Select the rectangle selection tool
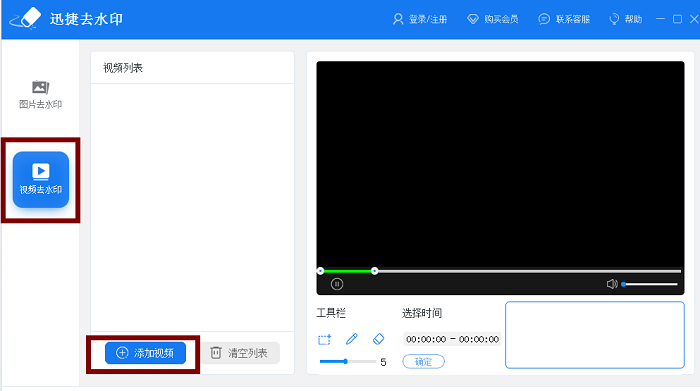Image resolution: width=700 pixels, height=391 pixels. pyautogui.click(x=325, y=340)
